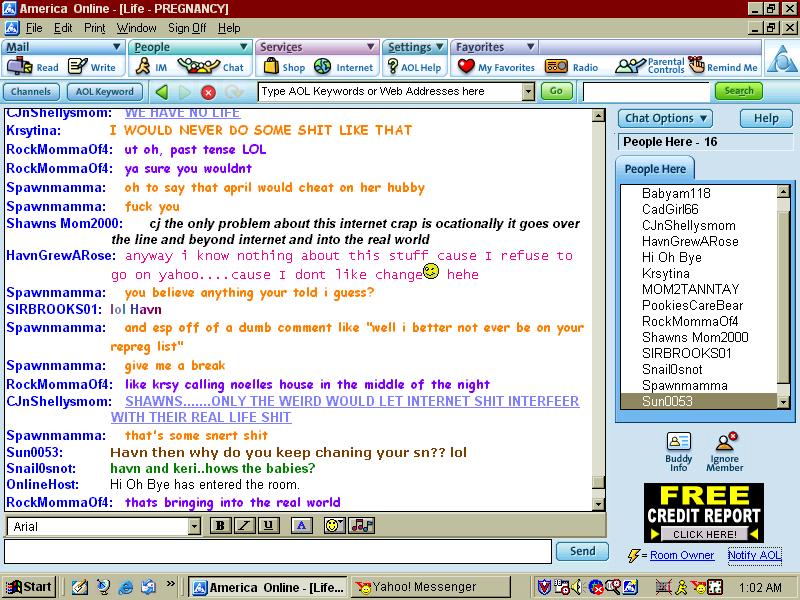Click the green Search button
The width and height of the screenshot is (800, 600).
(739, 91)
